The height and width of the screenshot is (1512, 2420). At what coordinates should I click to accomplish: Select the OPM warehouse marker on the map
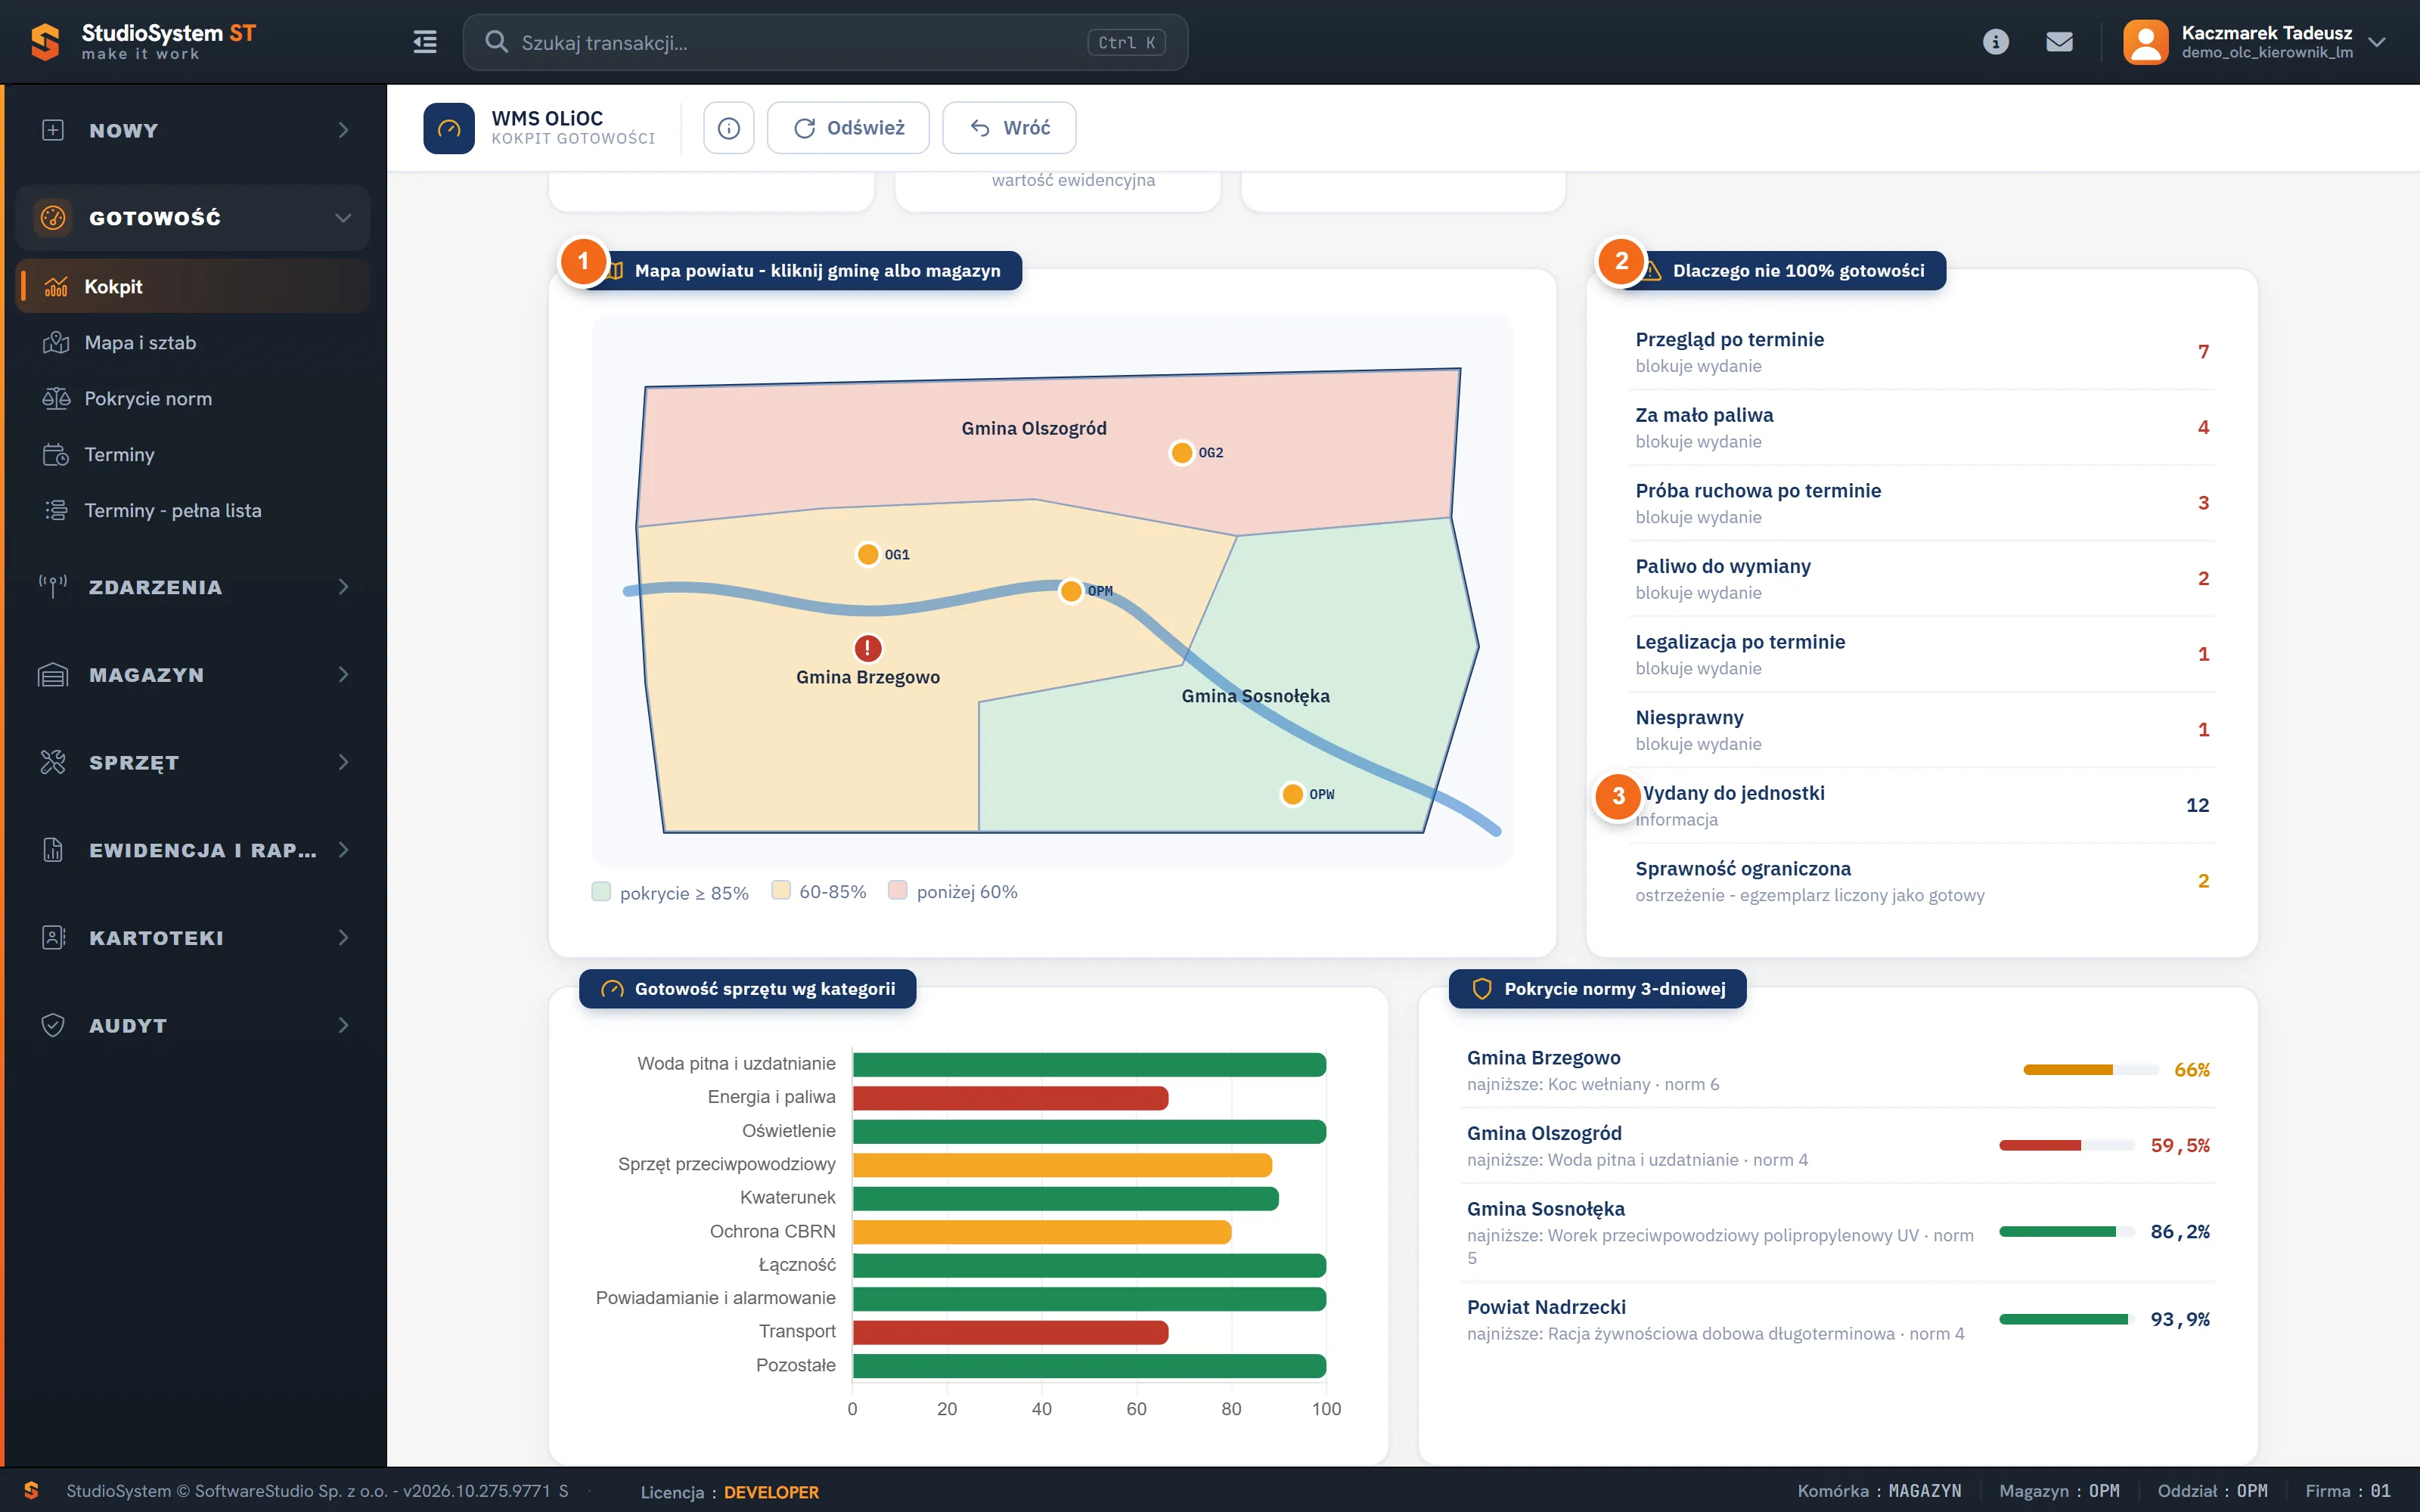(x=1071, y=591)
